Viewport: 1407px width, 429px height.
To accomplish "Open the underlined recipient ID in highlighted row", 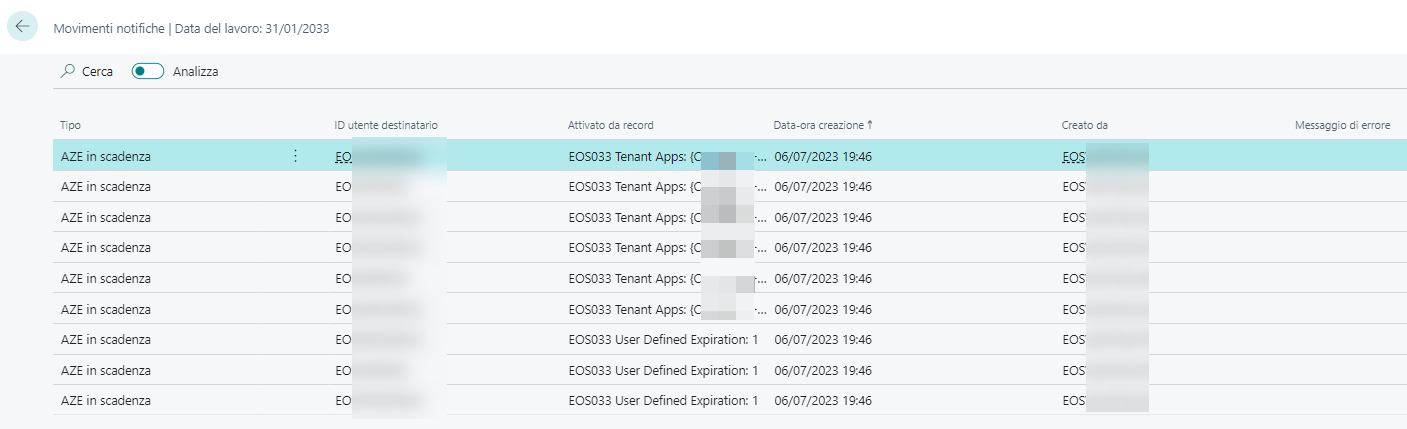I will (344, 157).
